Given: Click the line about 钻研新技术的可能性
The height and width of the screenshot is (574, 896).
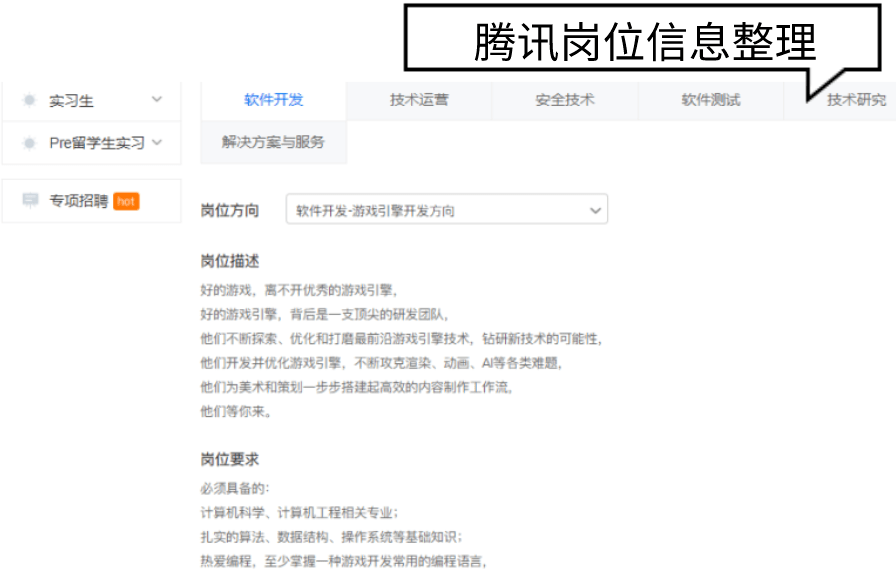Looking at the screenshot, I should (402, 338).
